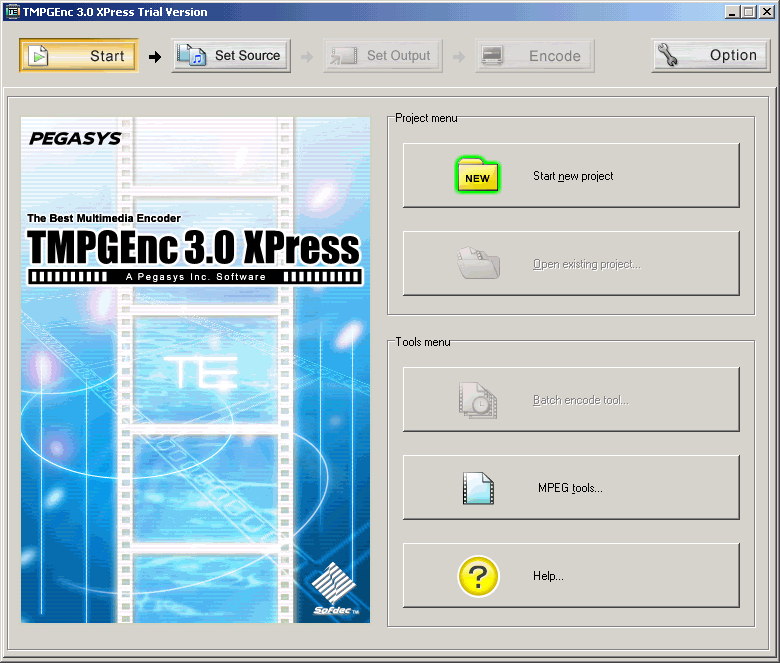Click the Encode step icon
Image resolution: width=780 pixels, height=663 pixels.
point(491,56)
